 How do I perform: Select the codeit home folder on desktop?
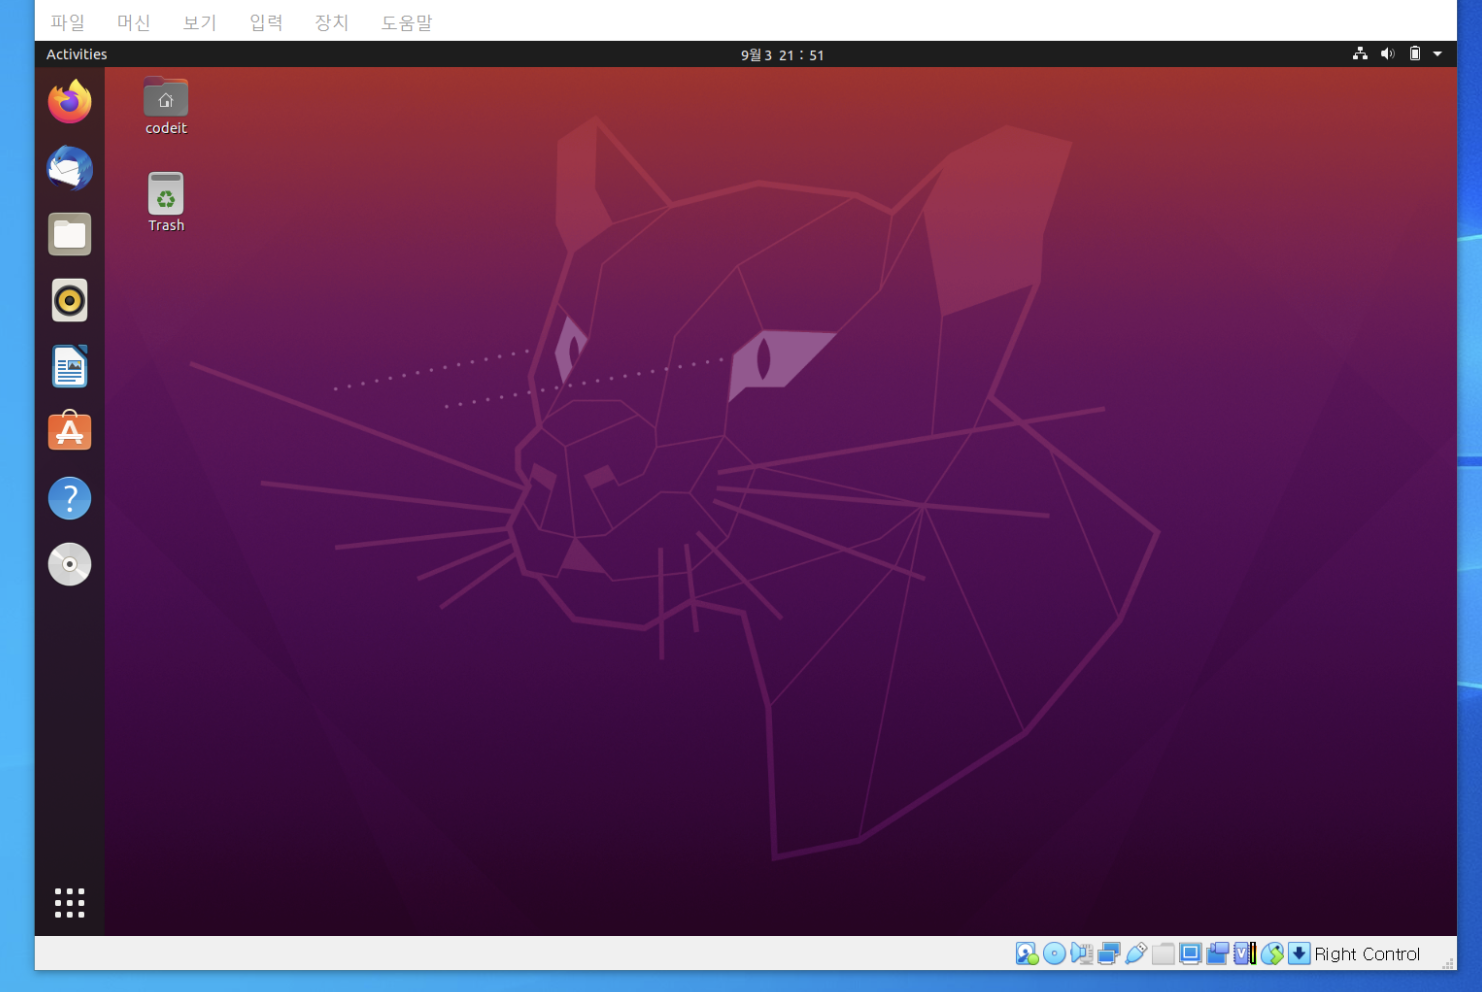click(166, 106)
